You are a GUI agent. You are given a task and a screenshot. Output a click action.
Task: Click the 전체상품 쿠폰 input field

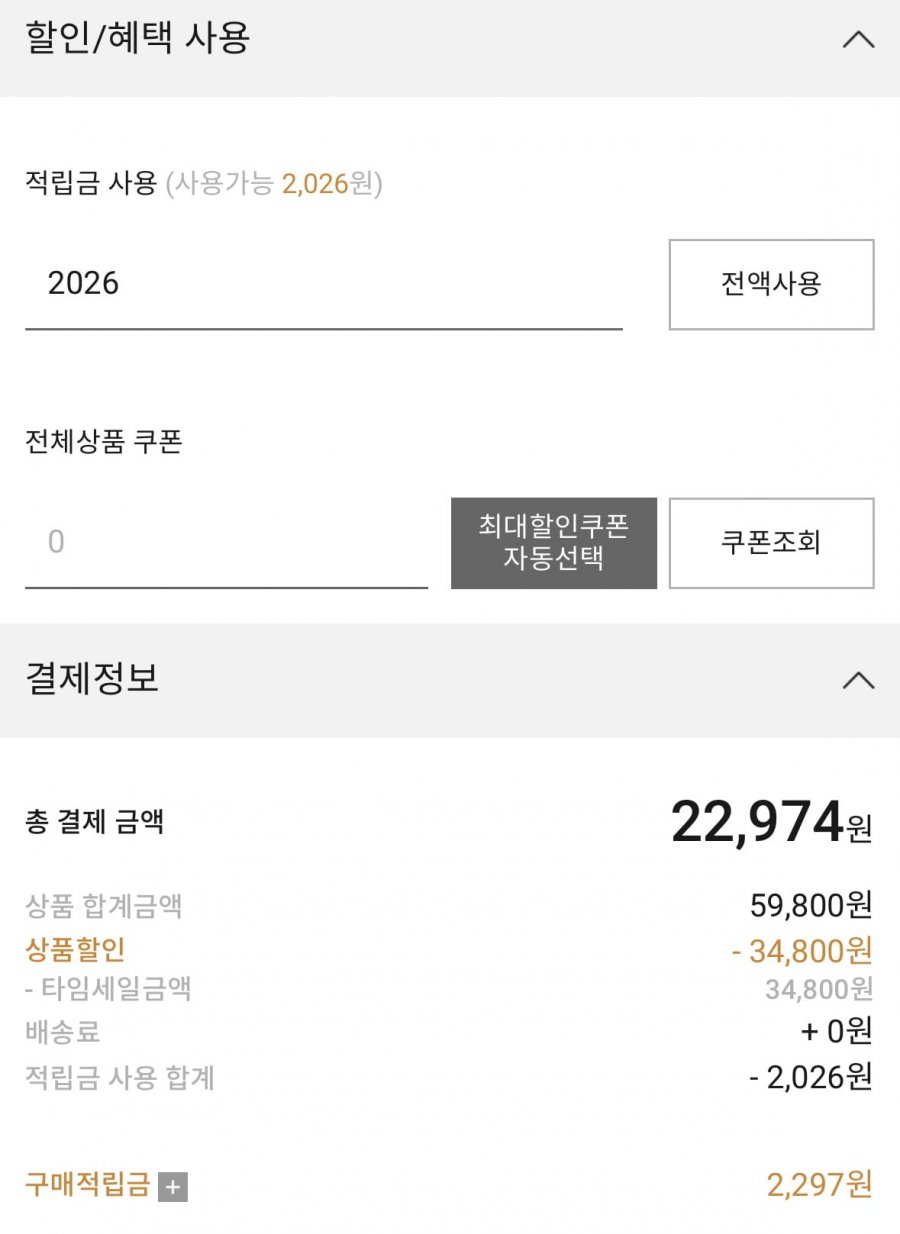pyautogui.click(x=226, y=542)
